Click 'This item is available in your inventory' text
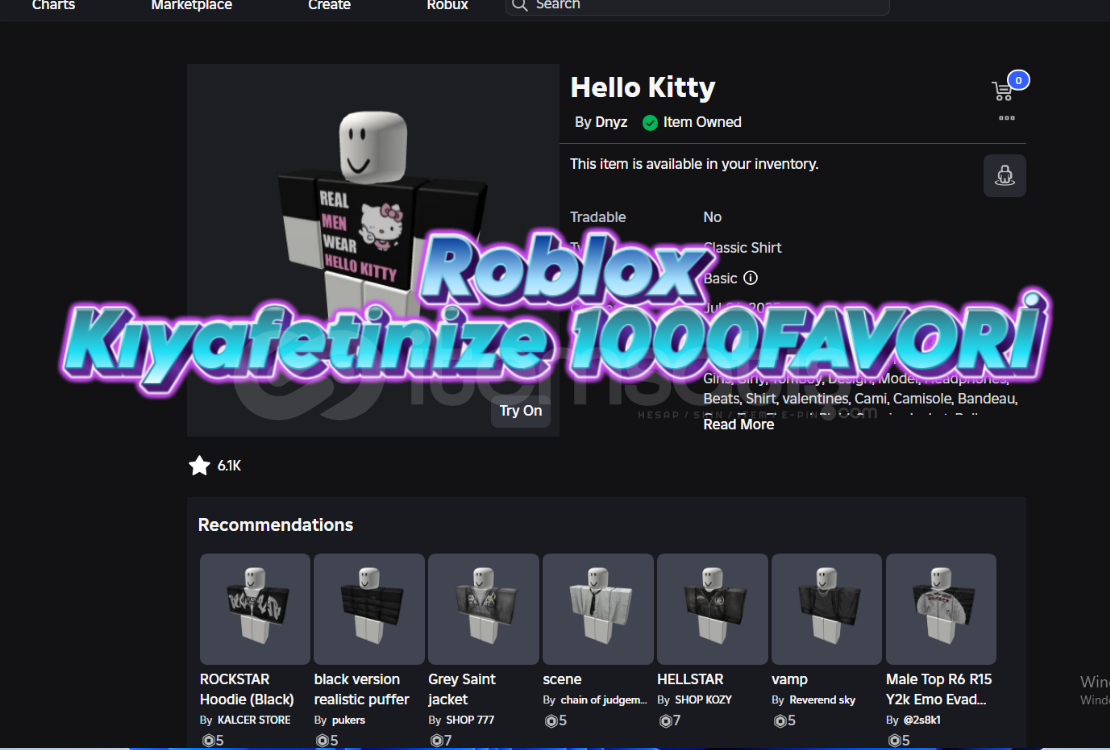 click(x=694, y=164)
